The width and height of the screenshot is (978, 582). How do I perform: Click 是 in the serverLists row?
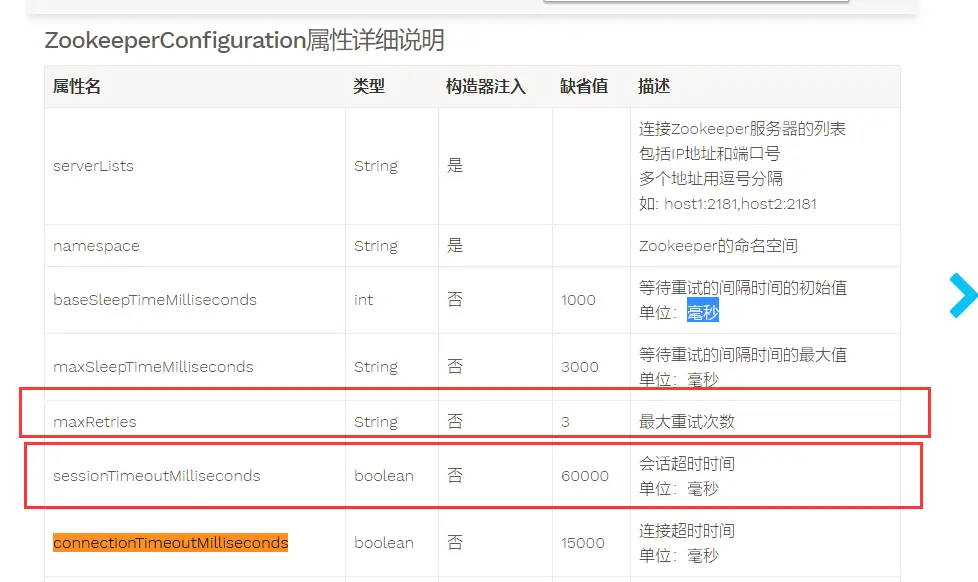(455, 165)
